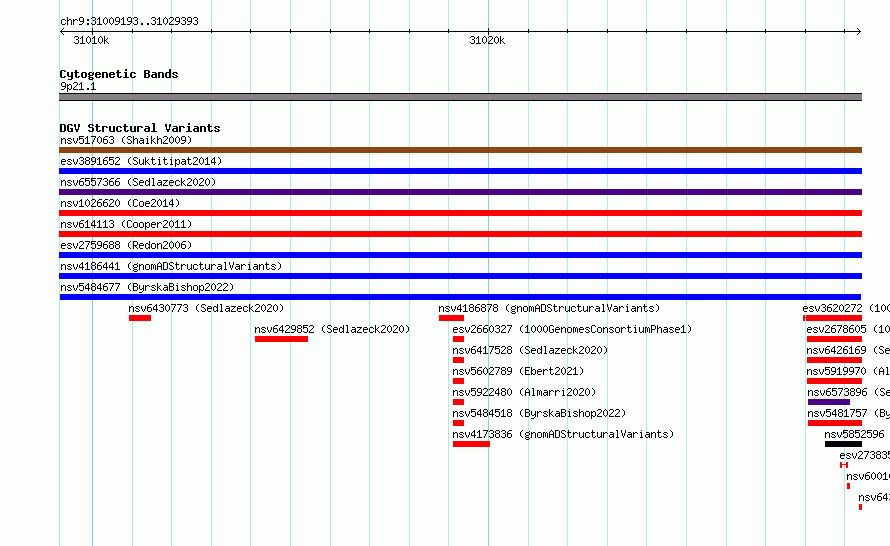Click blue bar under nsv4186441 (gnomADStructuralVariants)
The height and width of the screenshot is (546, 890).
coord(460,276)
